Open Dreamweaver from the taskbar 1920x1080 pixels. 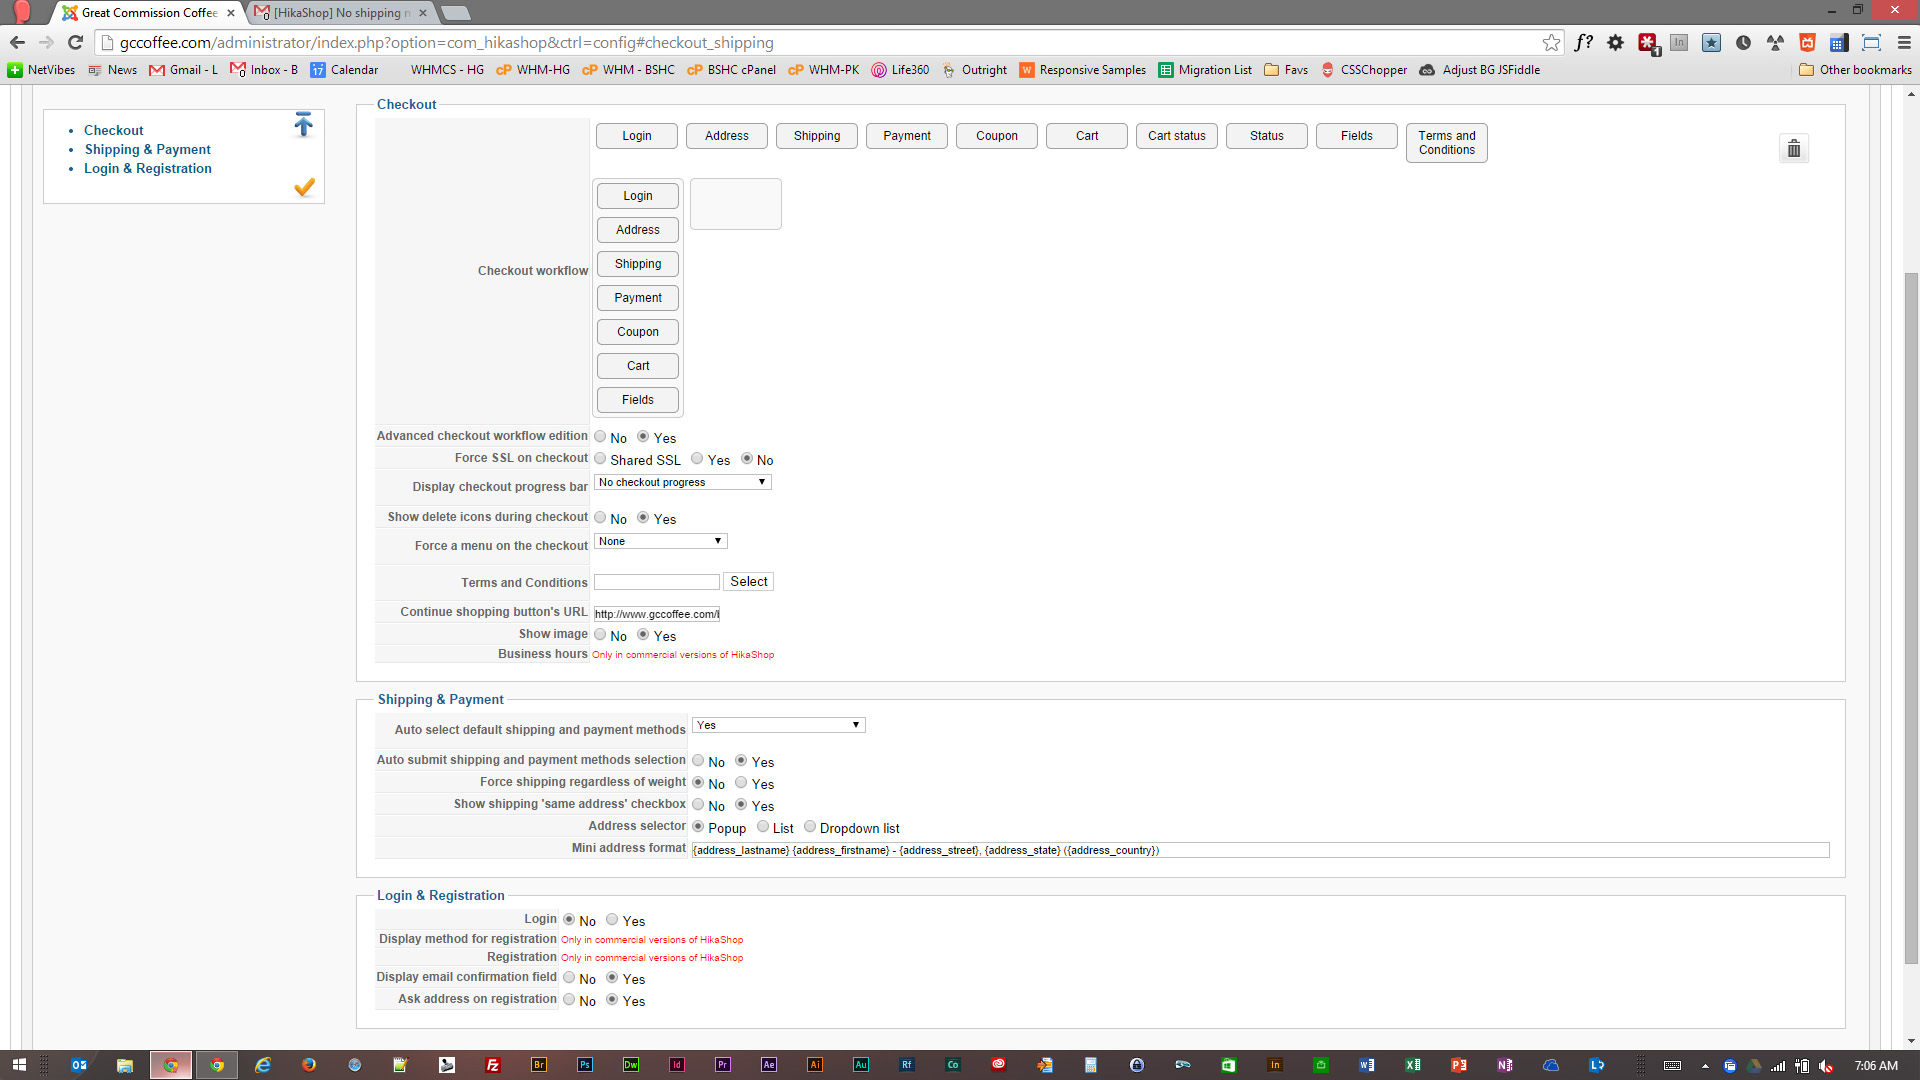click(x=631, y=1065)
